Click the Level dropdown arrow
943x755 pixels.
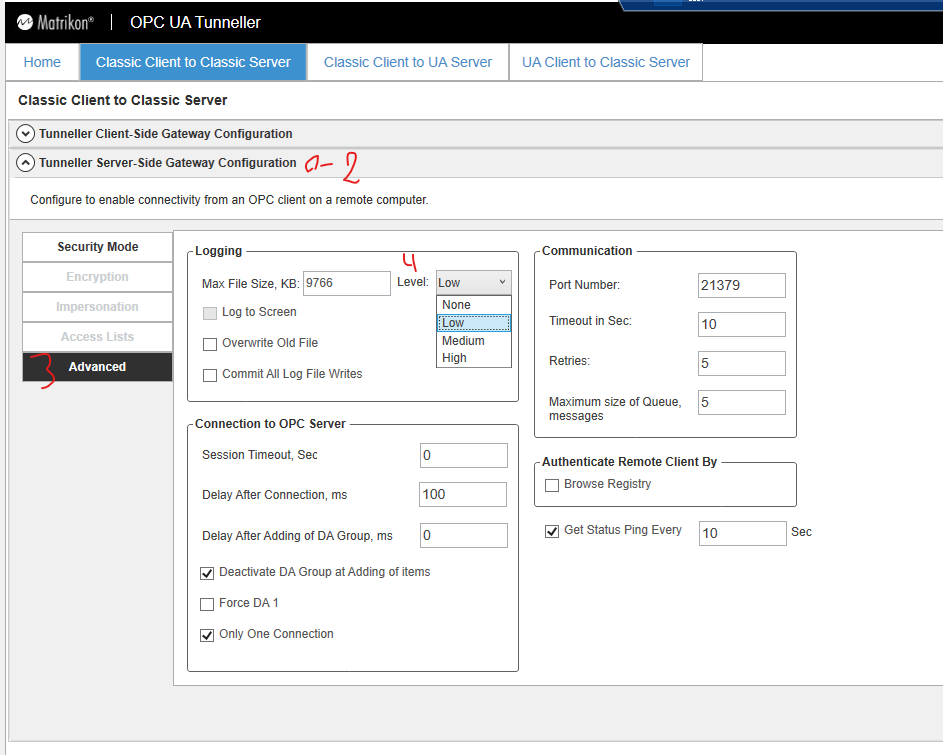502,282
